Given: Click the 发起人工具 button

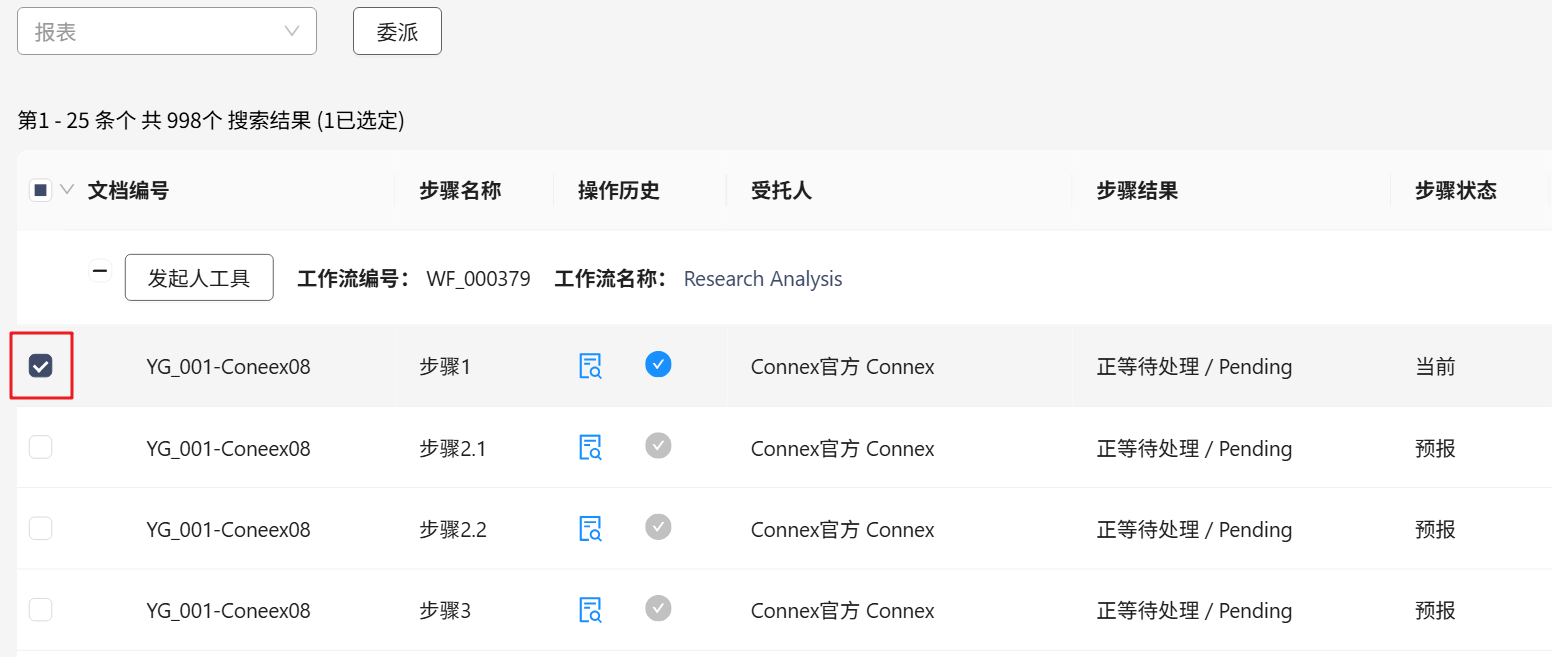Looking at the screenshot, I should 199,278.
